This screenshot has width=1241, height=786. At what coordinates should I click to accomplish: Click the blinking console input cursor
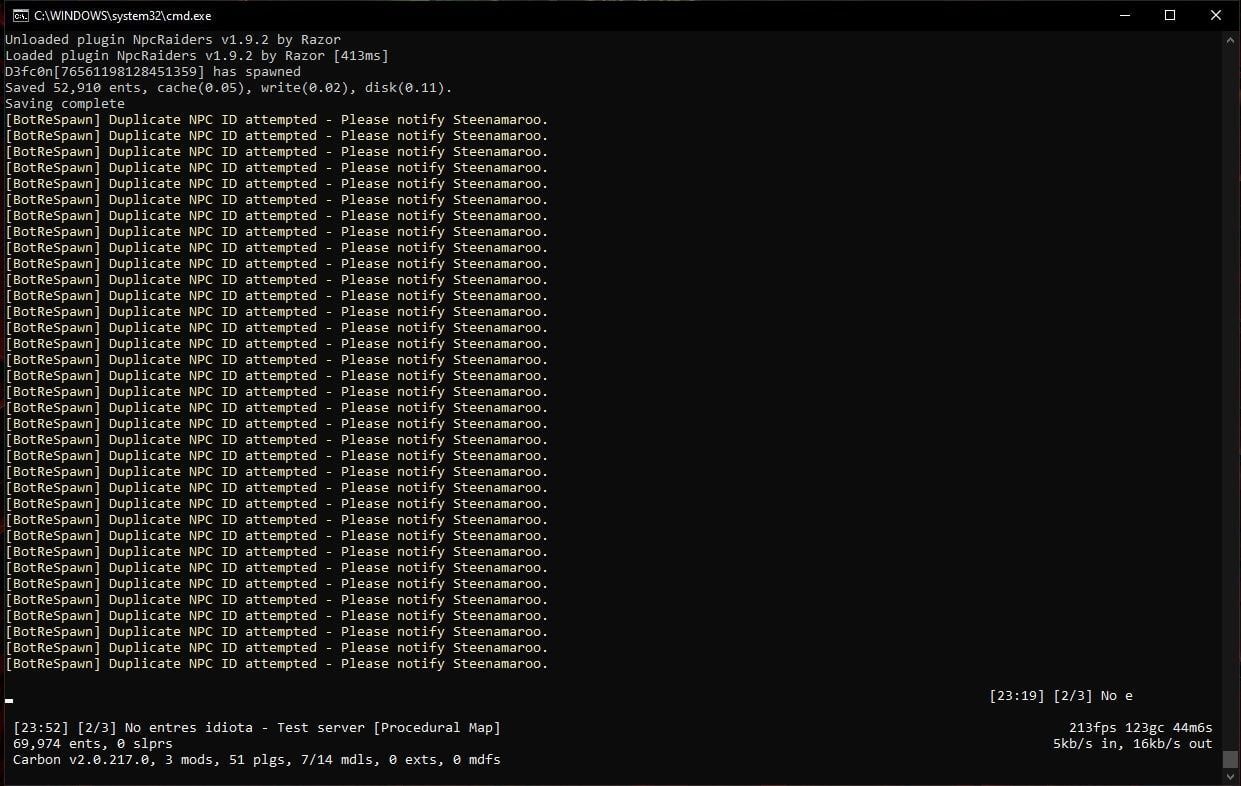[9, 700]
